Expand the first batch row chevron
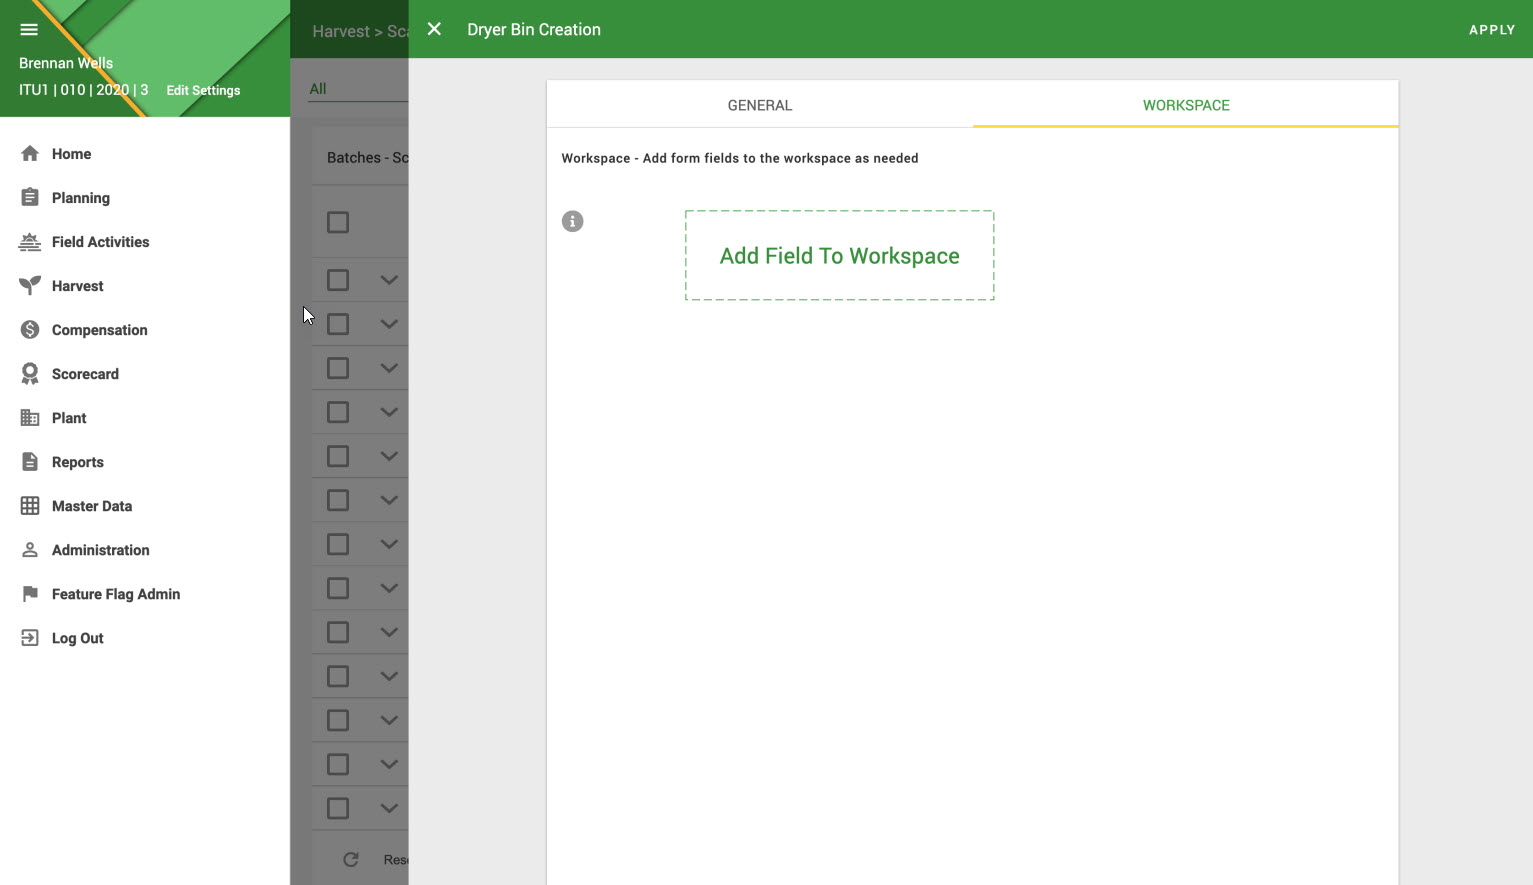This screenshot has width=1533, height=885. point(389,280)
